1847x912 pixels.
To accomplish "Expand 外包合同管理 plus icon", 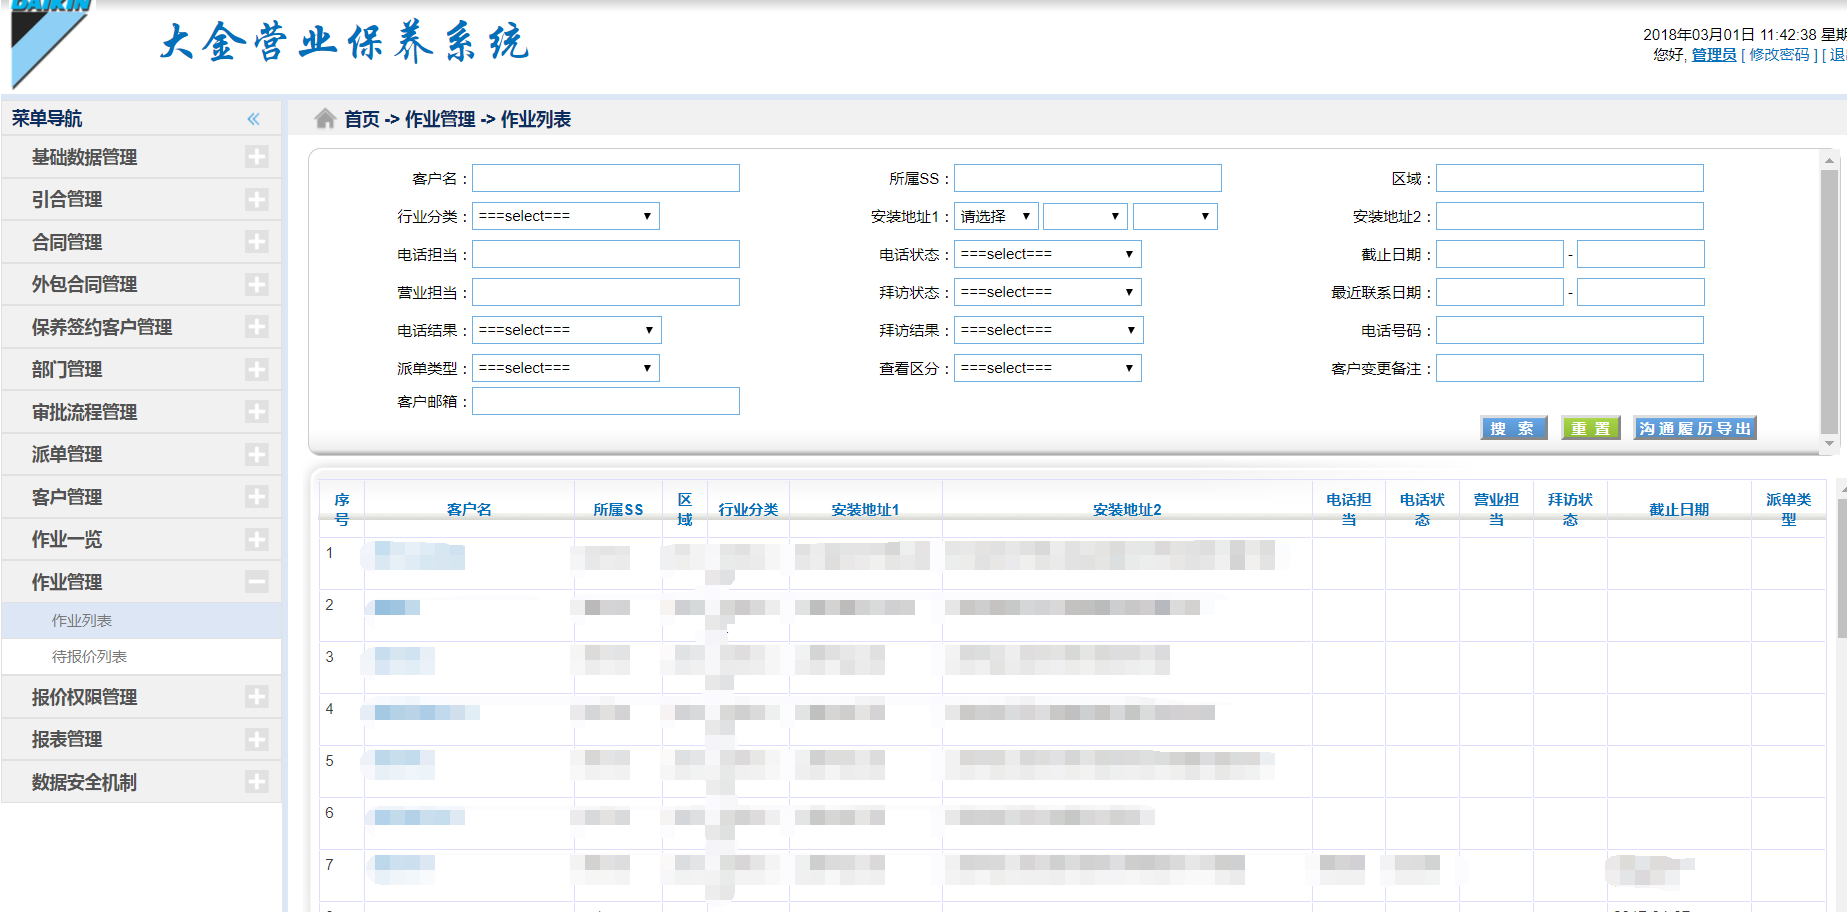I will pos(256,284).
